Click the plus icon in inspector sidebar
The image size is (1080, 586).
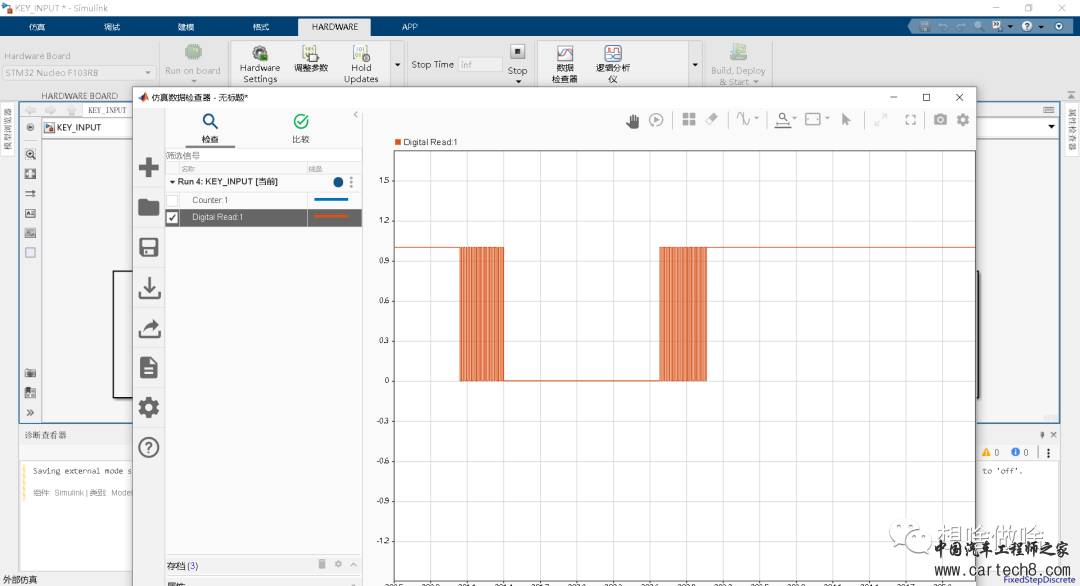pos(149,167)
